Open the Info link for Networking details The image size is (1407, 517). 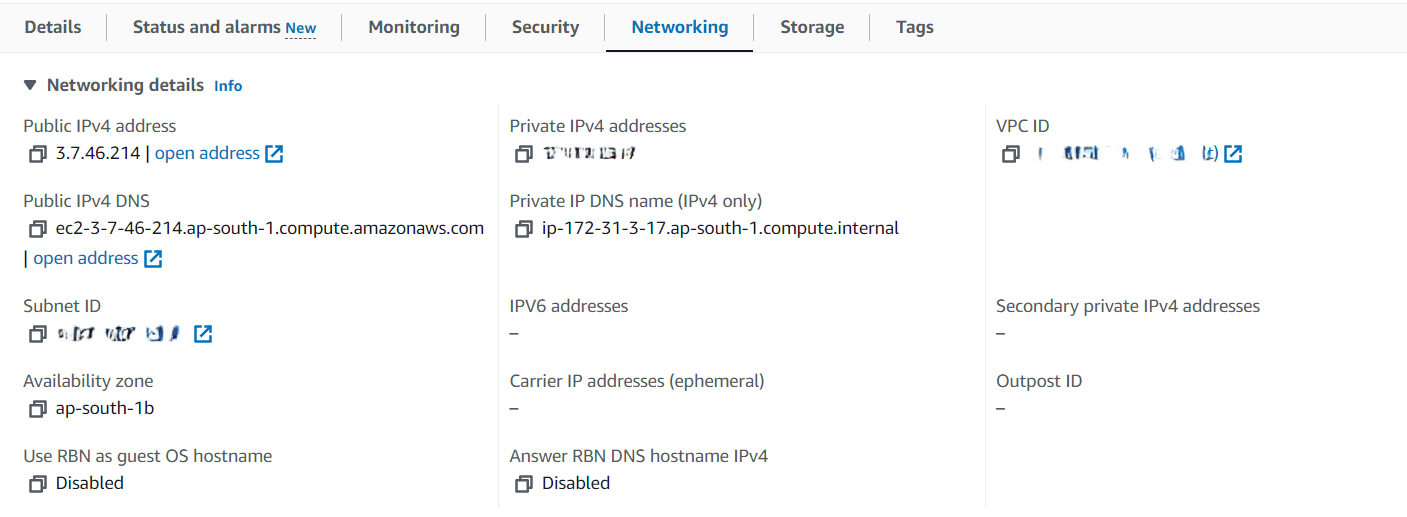point(228,86)
